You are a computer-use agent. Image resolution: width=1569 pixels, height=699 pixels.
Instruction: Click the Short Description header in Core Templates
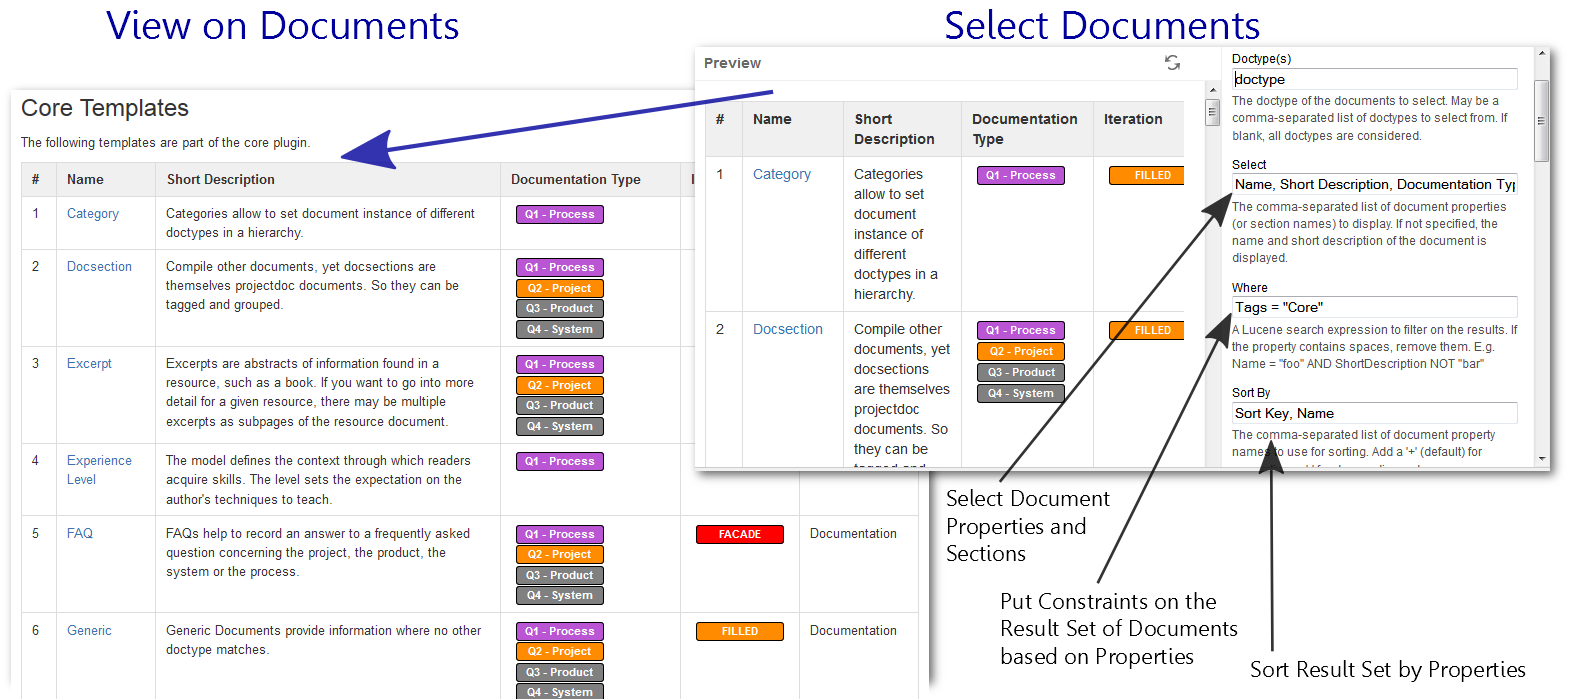tap(221, 180)
